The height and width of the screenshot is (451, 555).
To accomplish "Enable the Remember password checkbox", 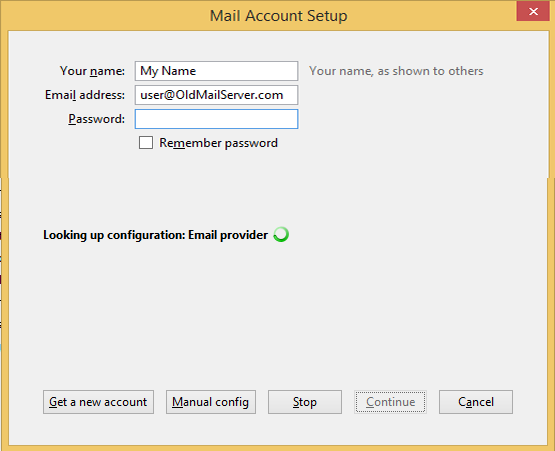I will click(146, 143).
